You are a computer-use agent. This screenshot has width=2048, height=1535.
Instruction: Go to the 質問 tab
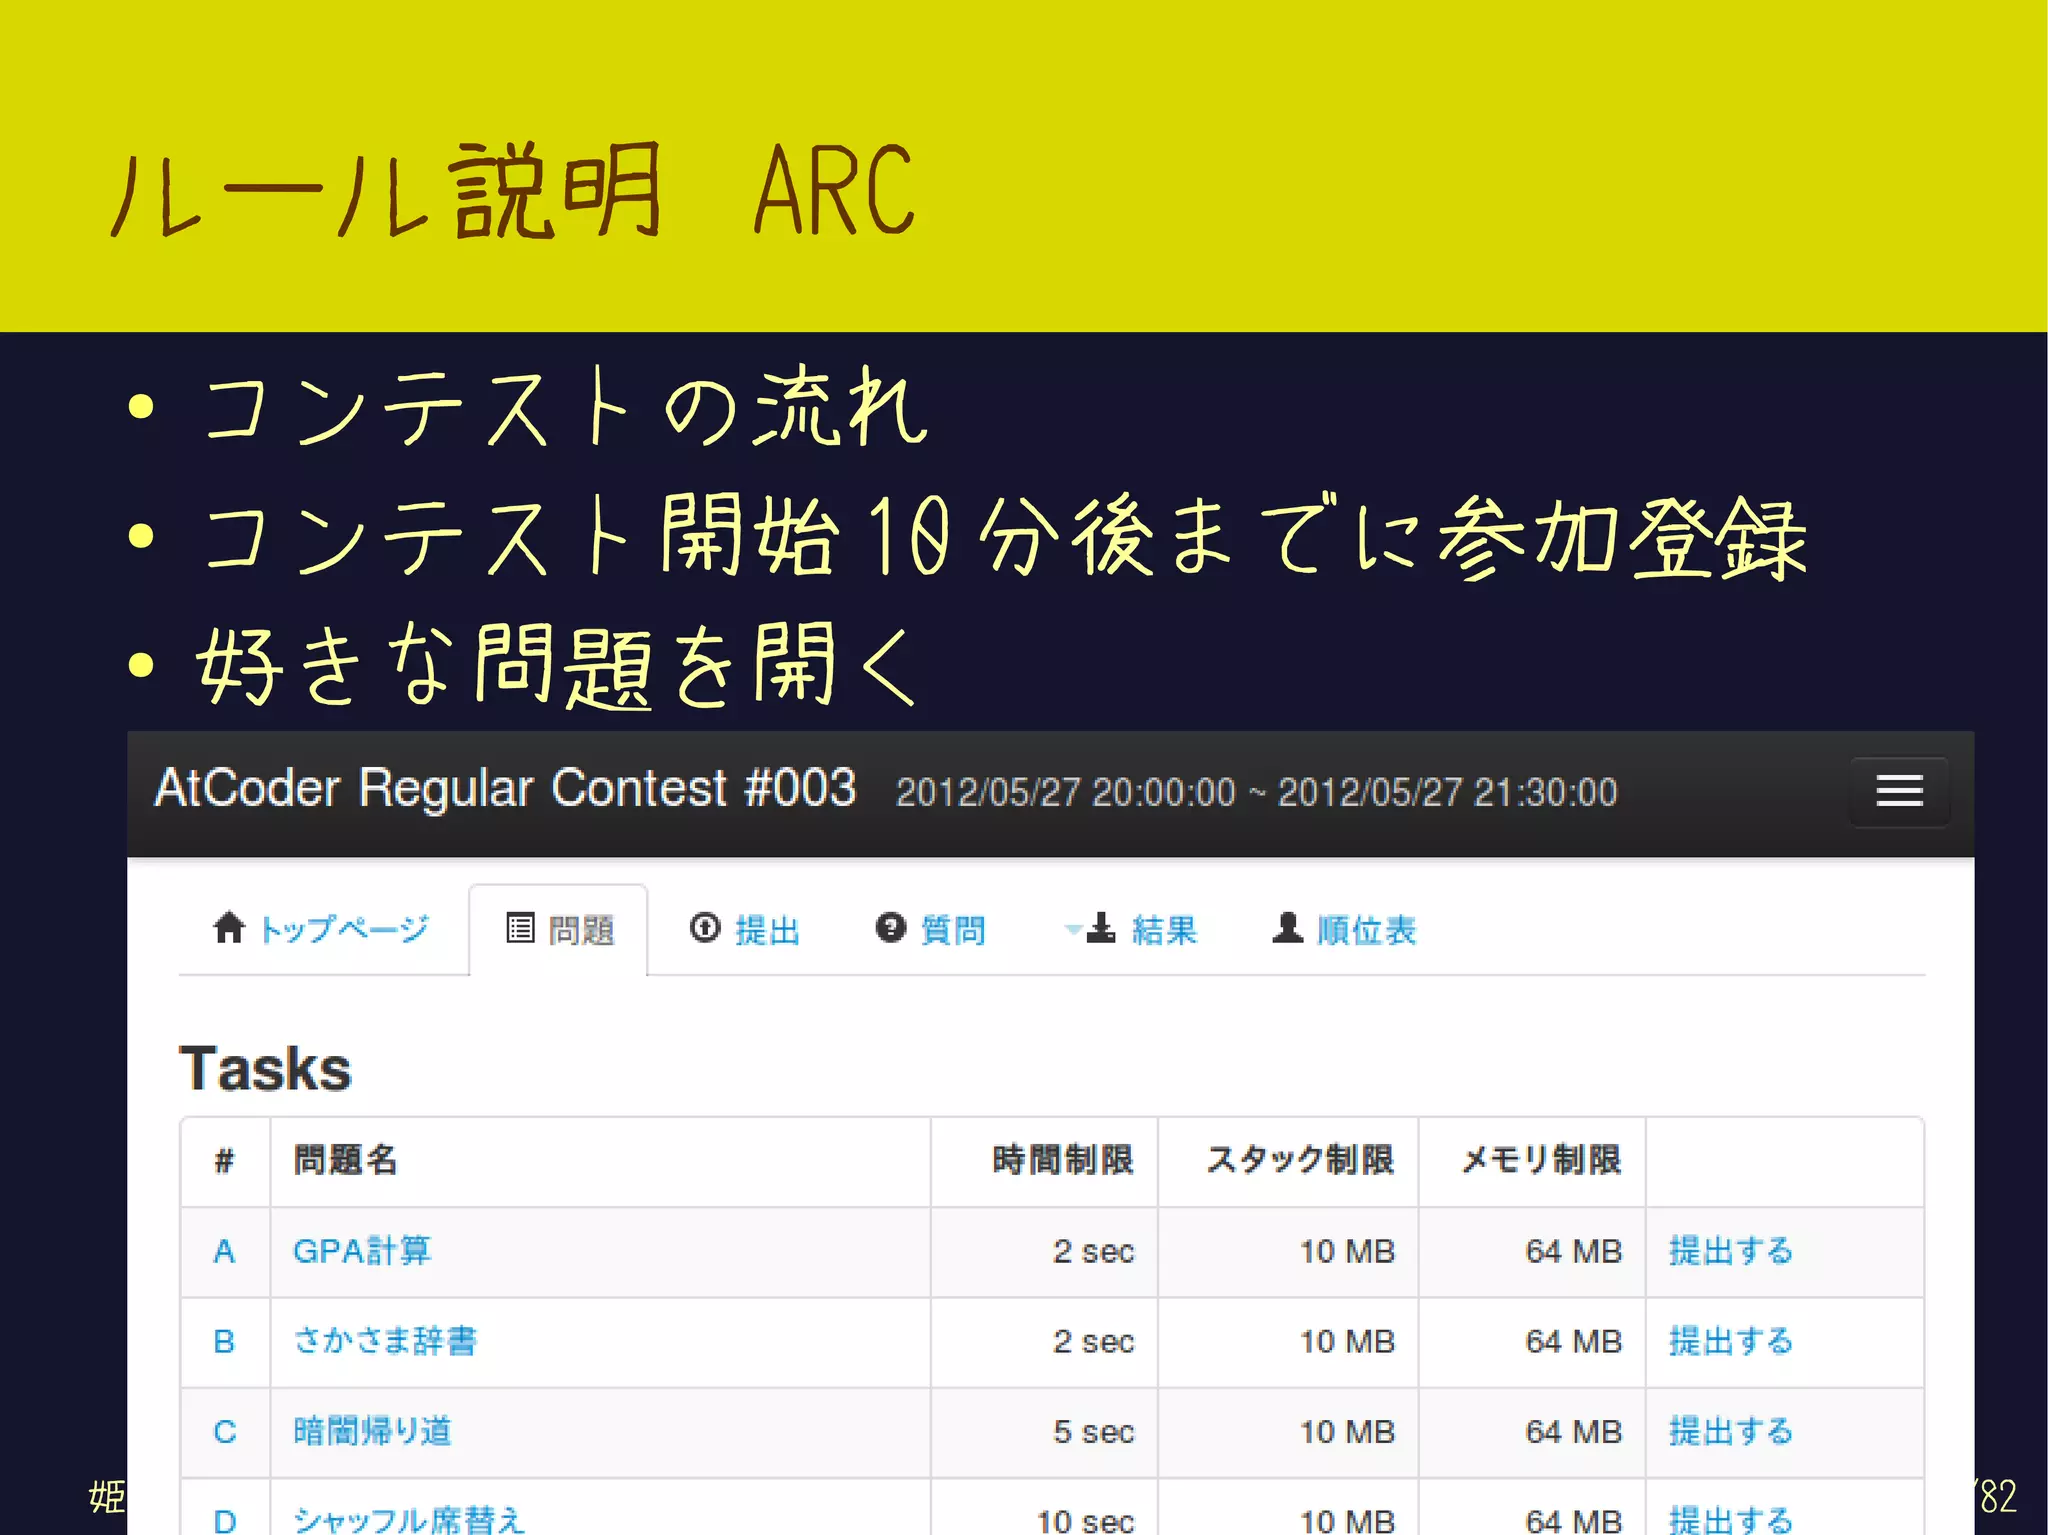(x=931, y=930)
